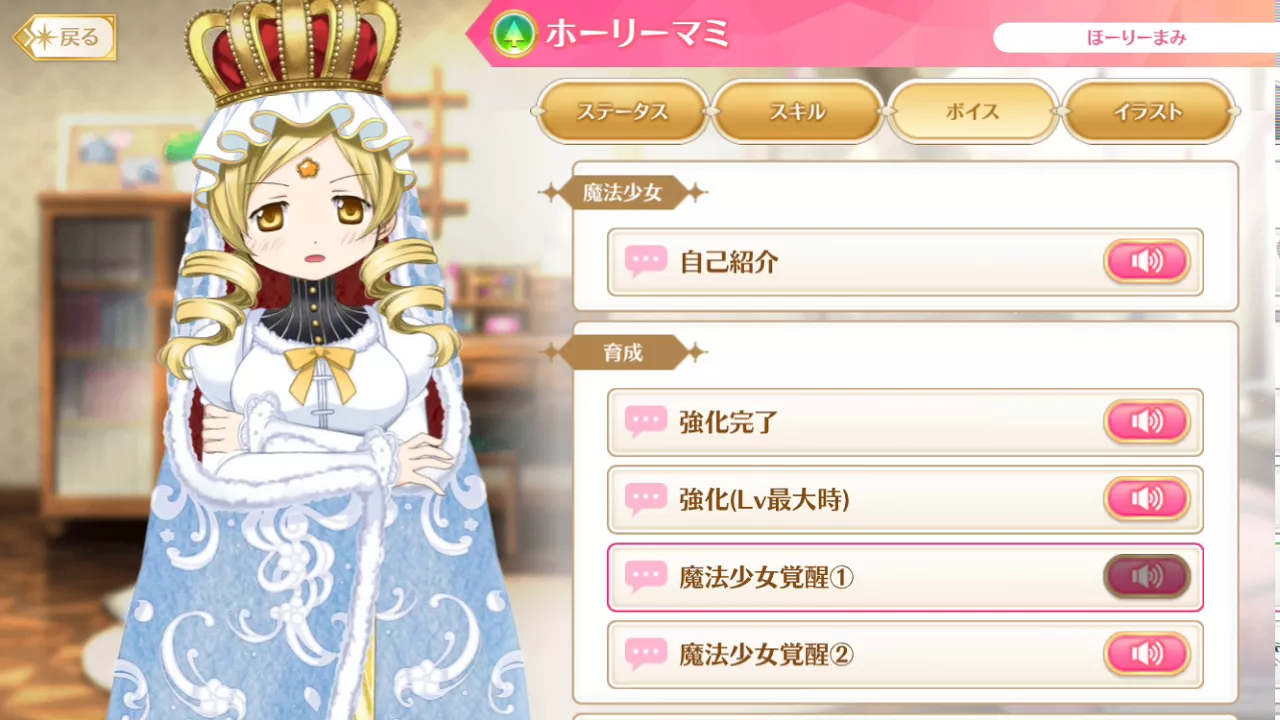1280x720 pixels.
Task: Open the スキル tab
Action: pyautogui.click(x=797, y=112)
